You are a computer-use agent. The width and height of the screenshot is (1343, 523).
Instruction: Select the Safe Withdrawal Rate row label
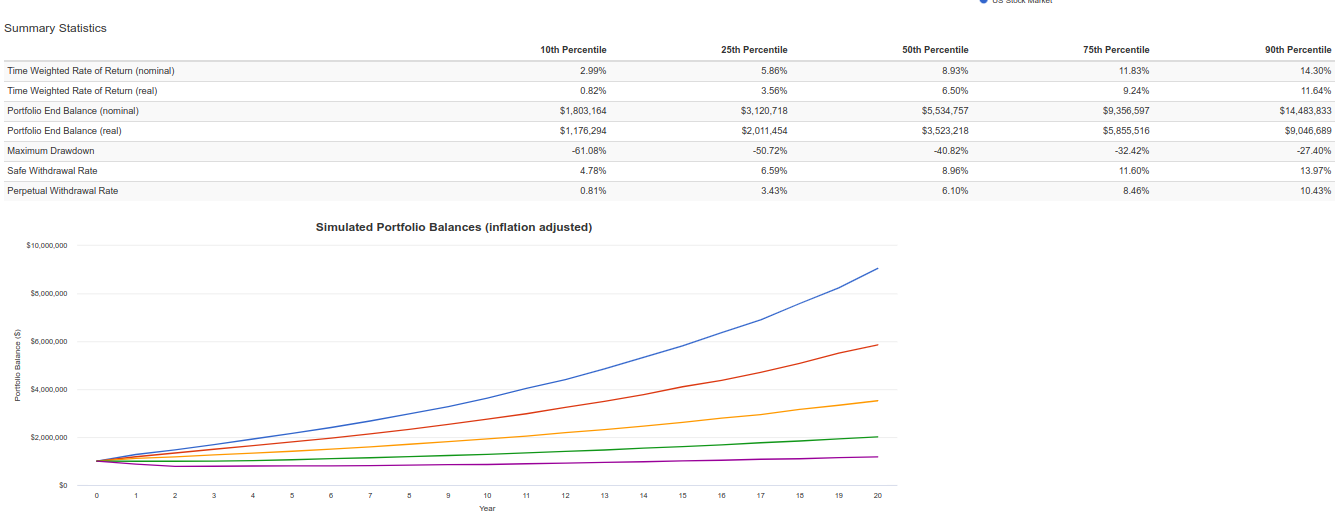point(53,171)
